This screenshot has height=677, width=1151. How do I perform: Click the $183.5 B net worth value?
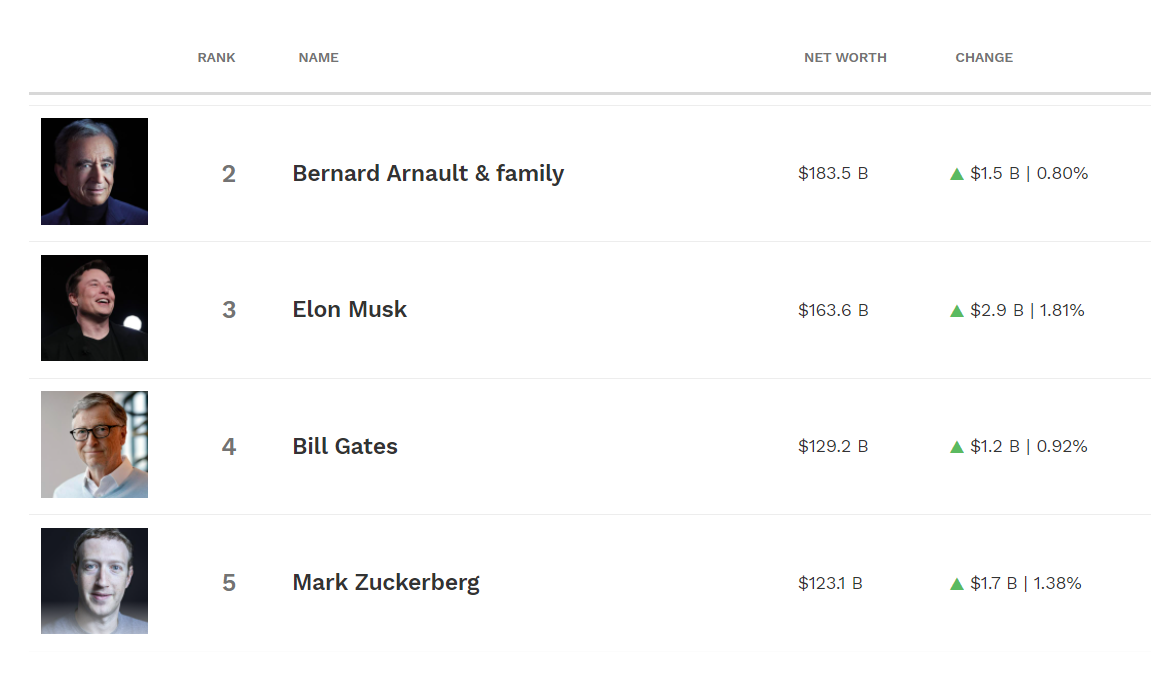(x=833, y=174)
